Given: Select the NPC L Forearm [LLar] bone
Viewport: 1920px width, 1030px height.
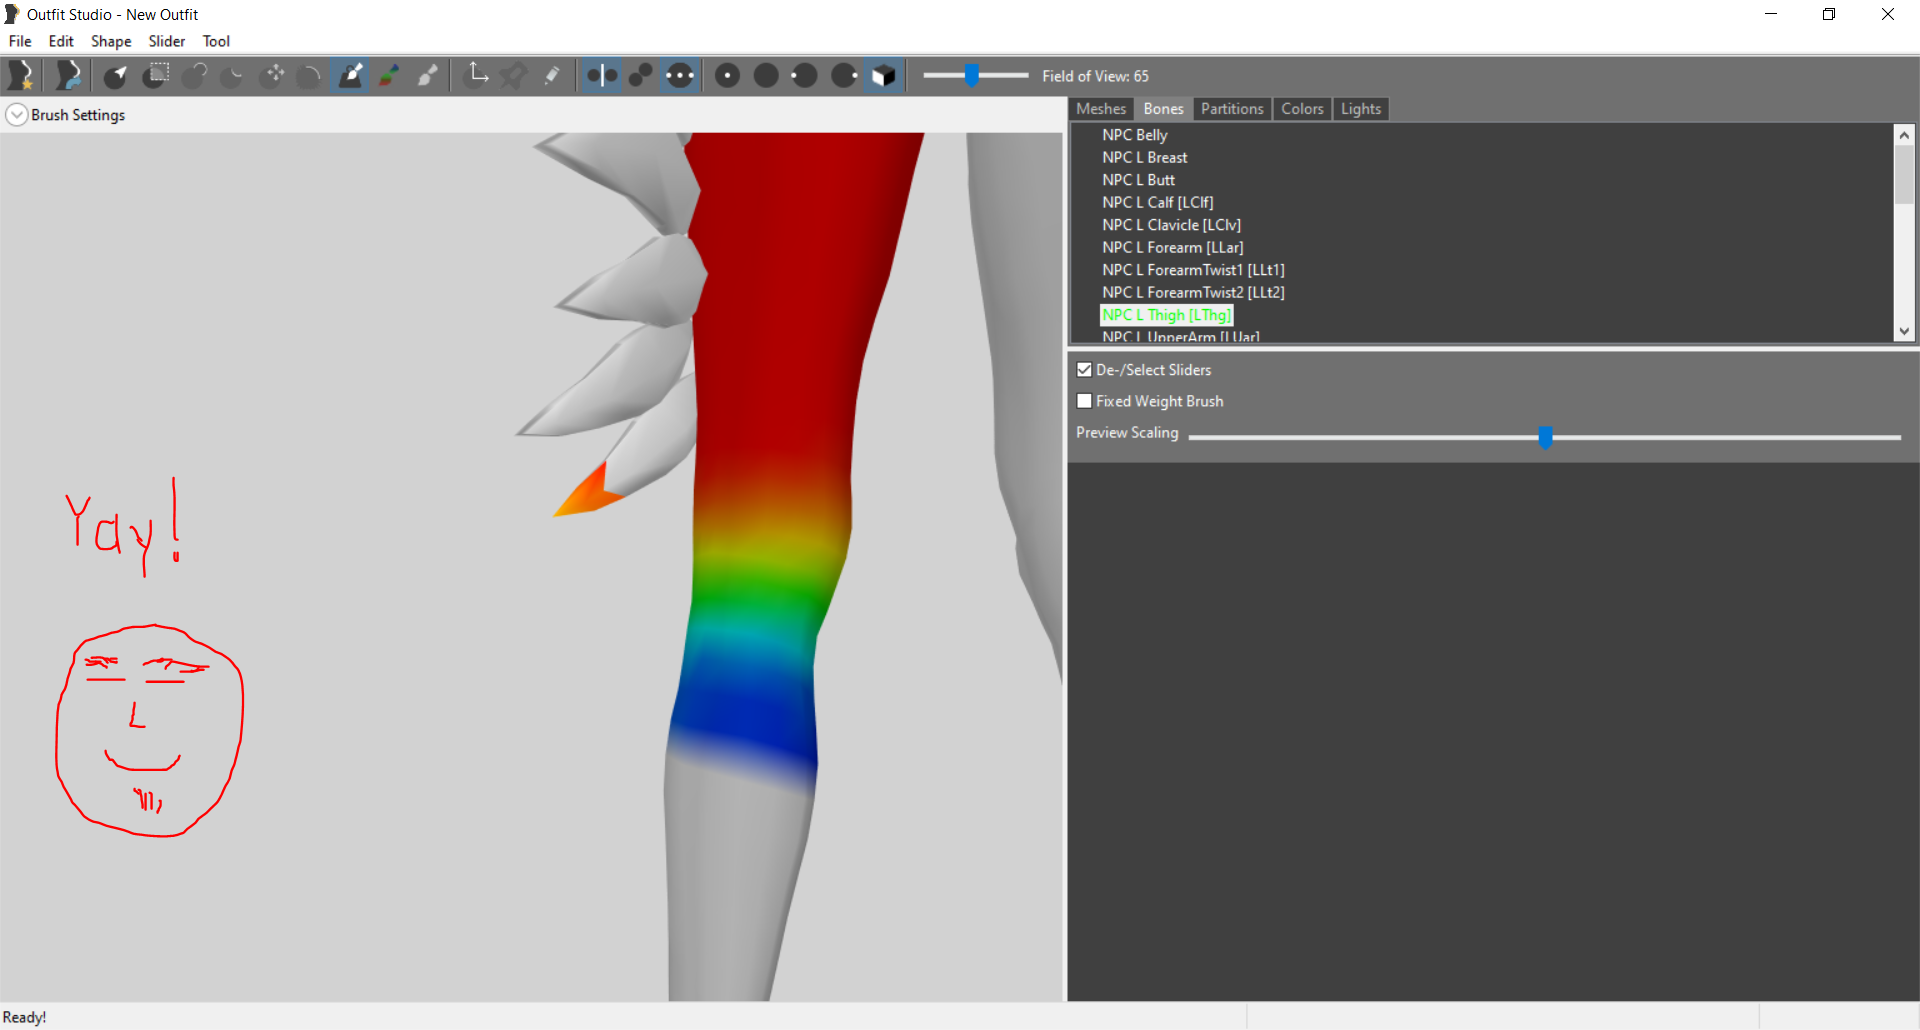Looking at the screenshot, I should (1173, 247).
